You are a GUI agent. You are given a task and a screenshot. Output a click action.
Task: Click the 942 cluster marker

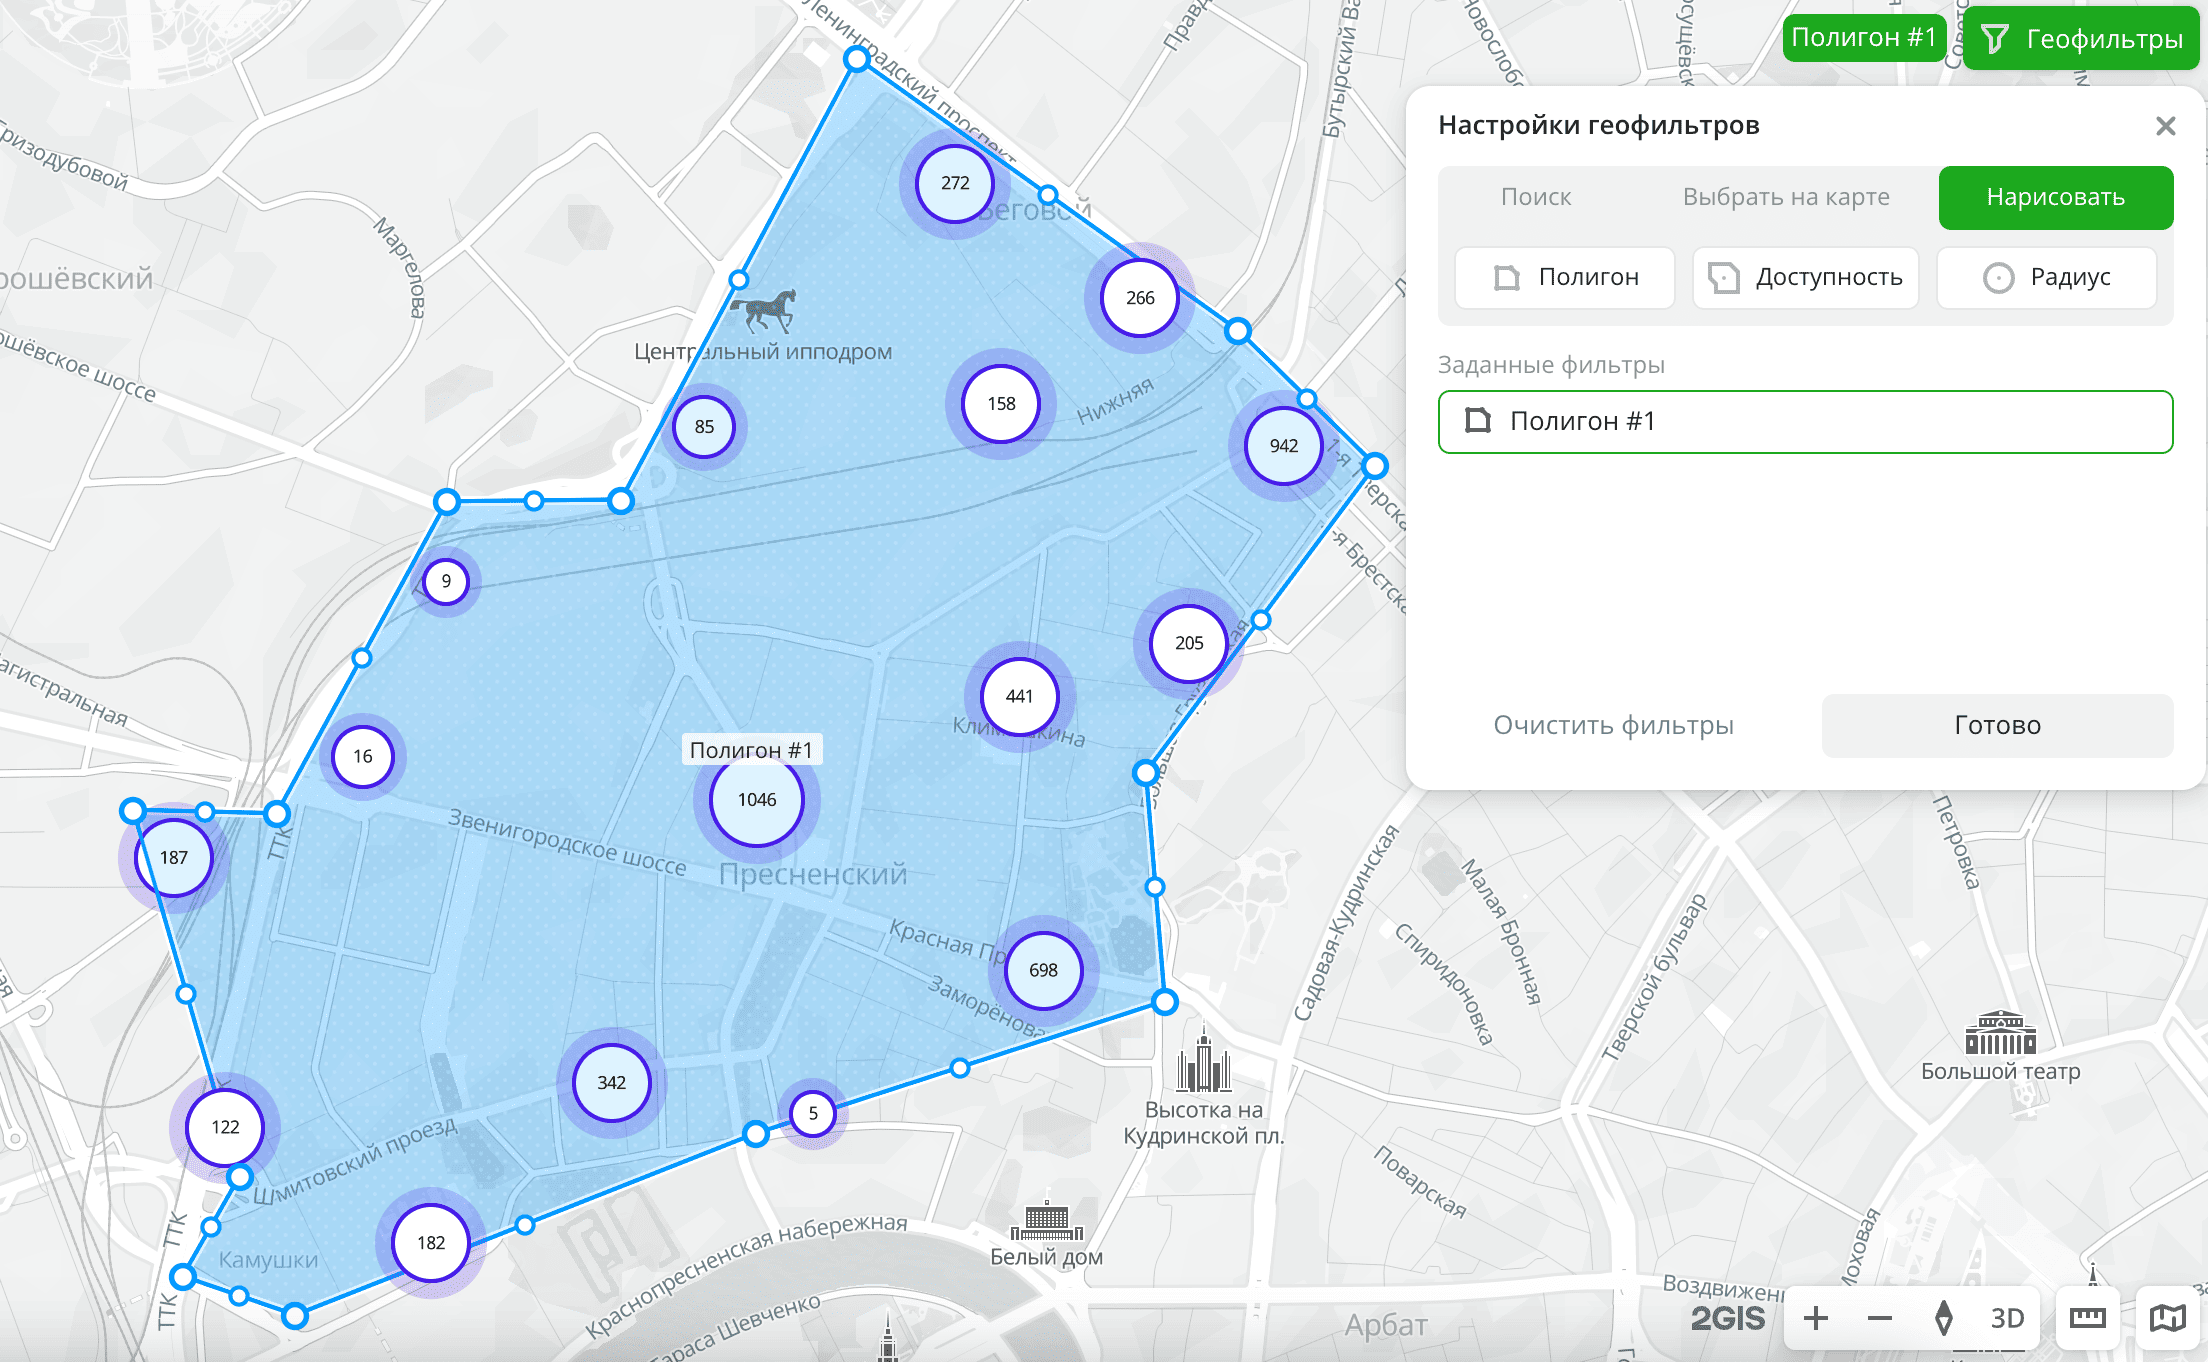1283,446
